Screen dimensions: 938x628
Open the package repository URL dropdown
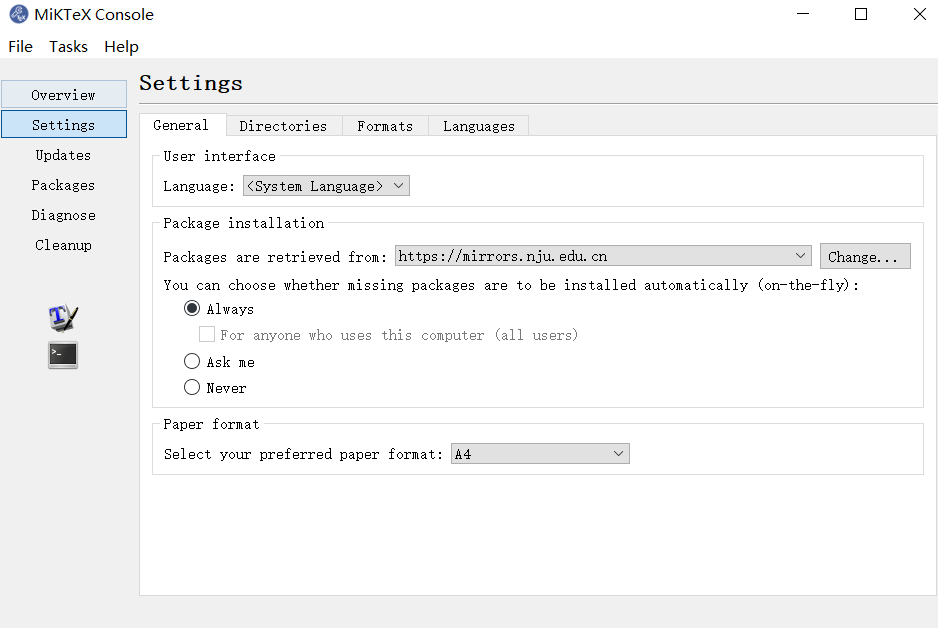tap(603, 256)
